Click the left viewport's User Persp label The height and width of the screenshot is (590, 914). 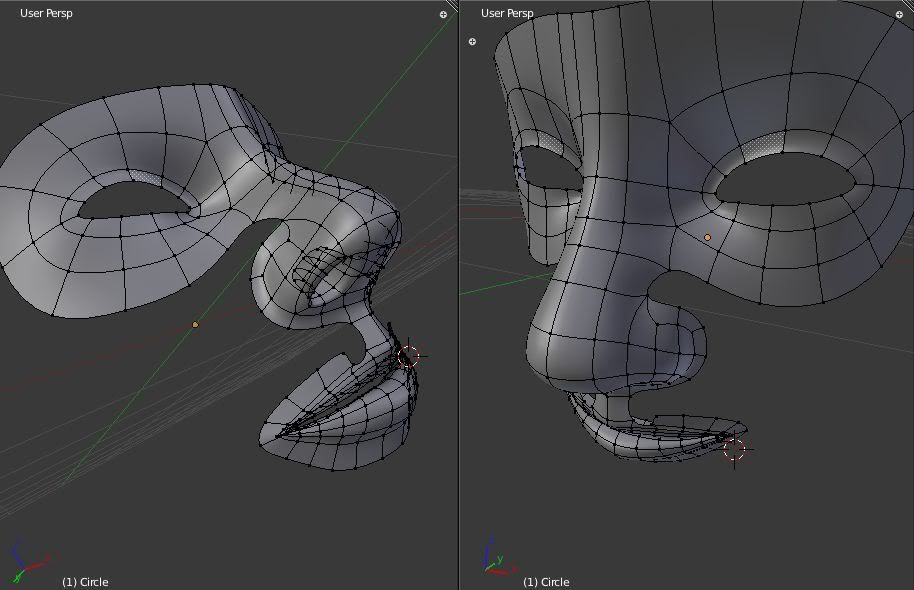[x=46, y=13]
